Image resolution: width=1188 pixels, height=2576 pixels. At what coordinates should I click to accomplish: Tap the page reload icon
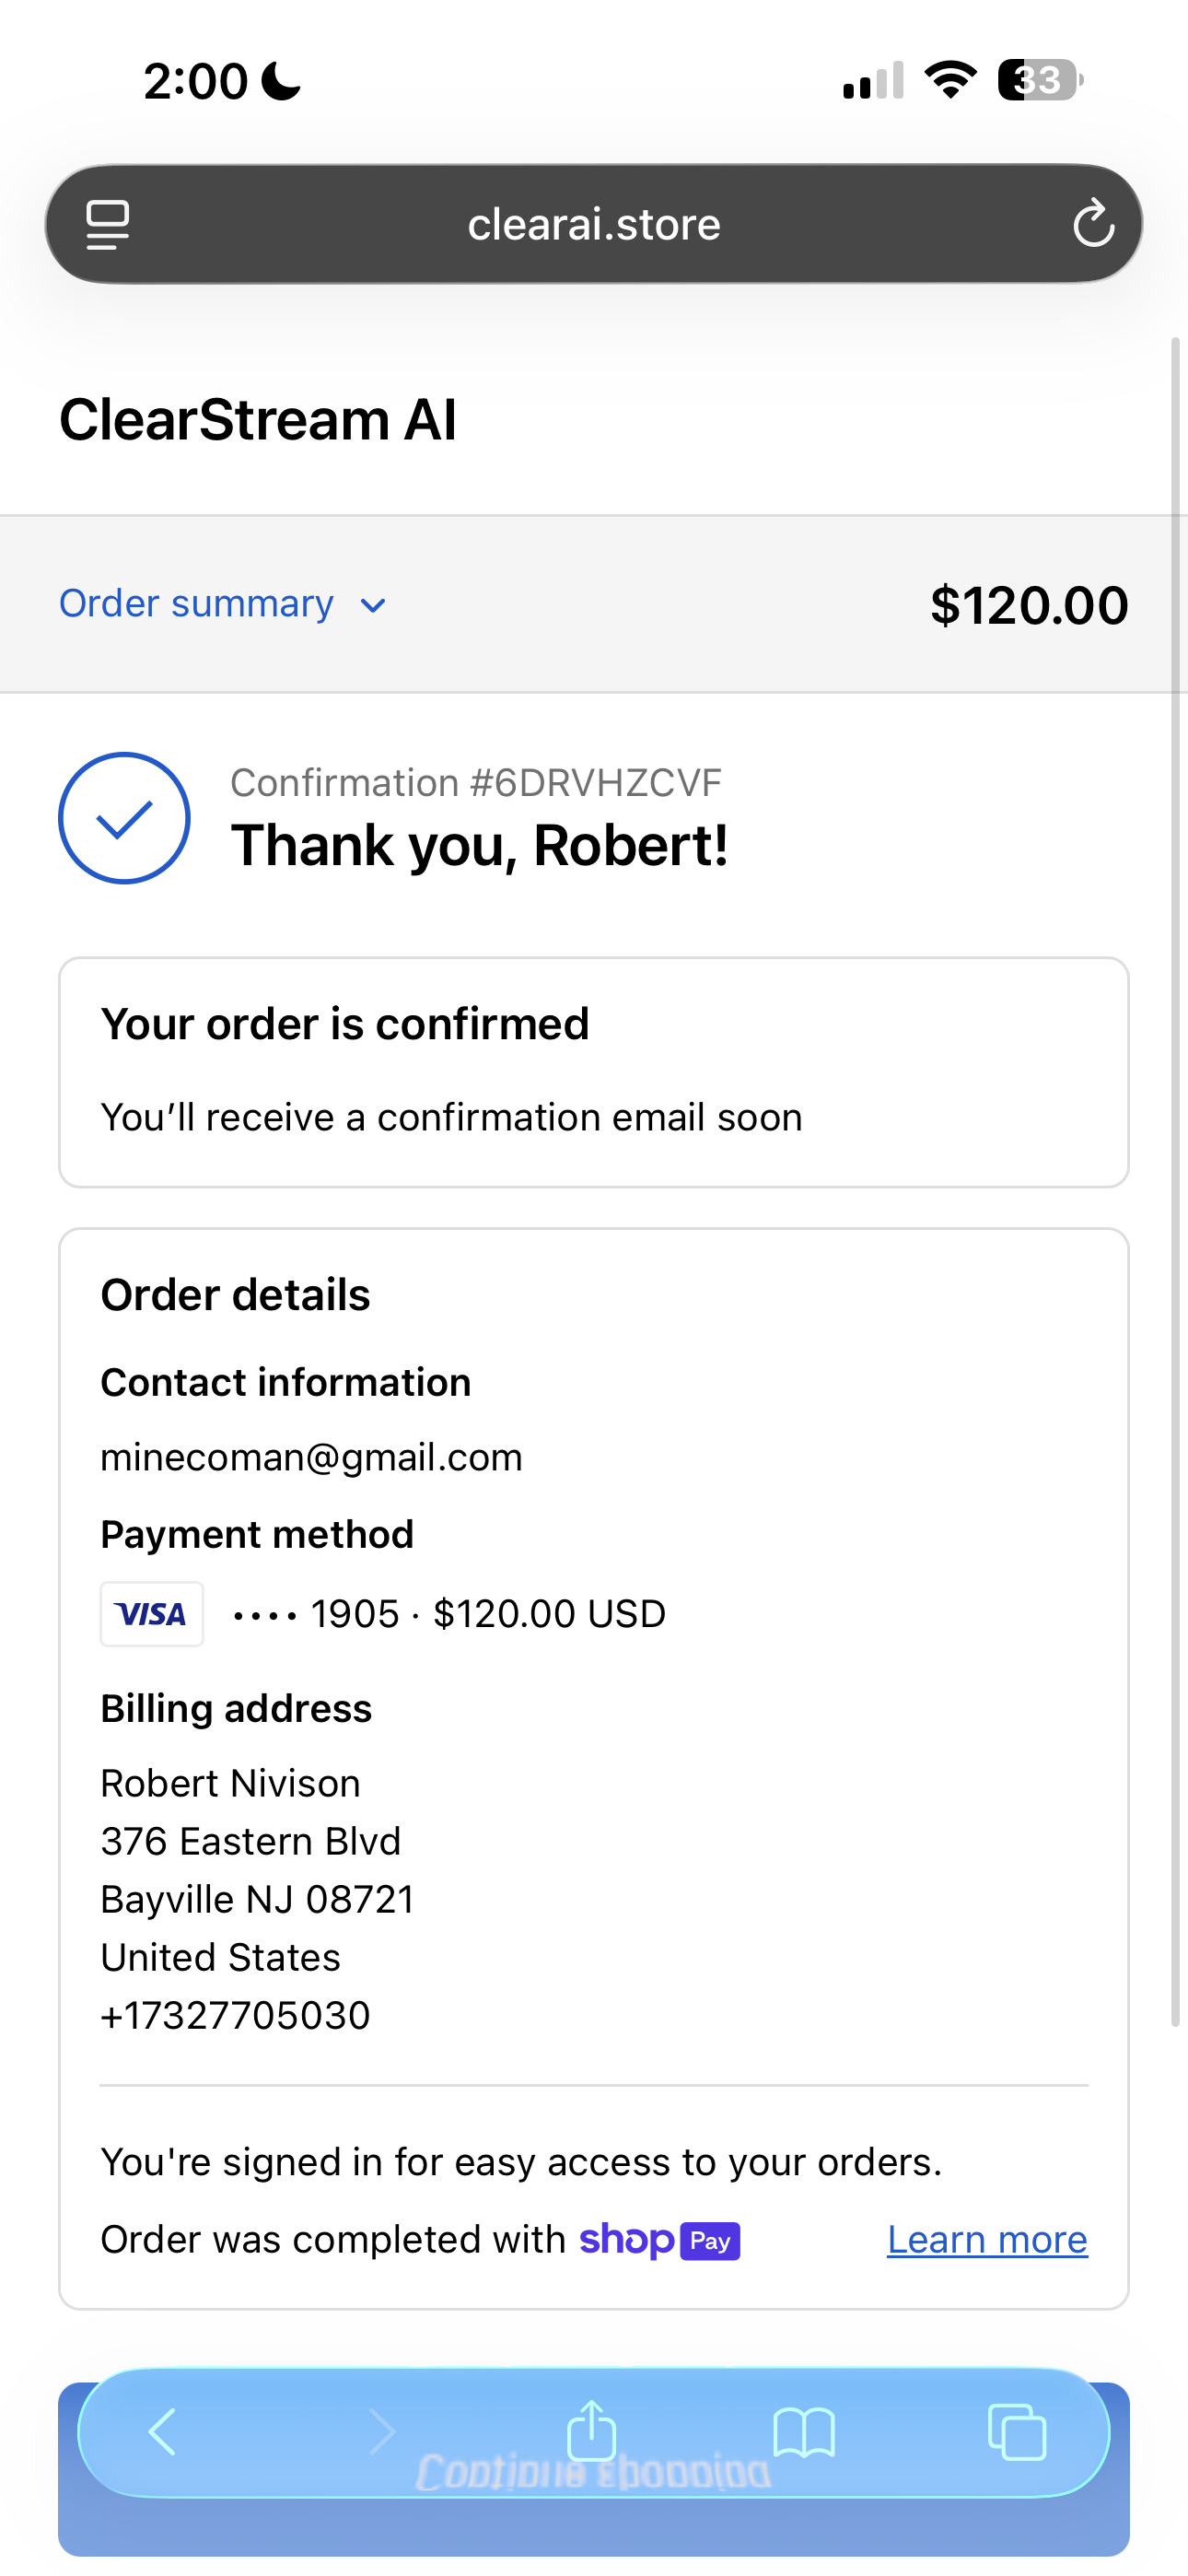(x=1093, y=223)
